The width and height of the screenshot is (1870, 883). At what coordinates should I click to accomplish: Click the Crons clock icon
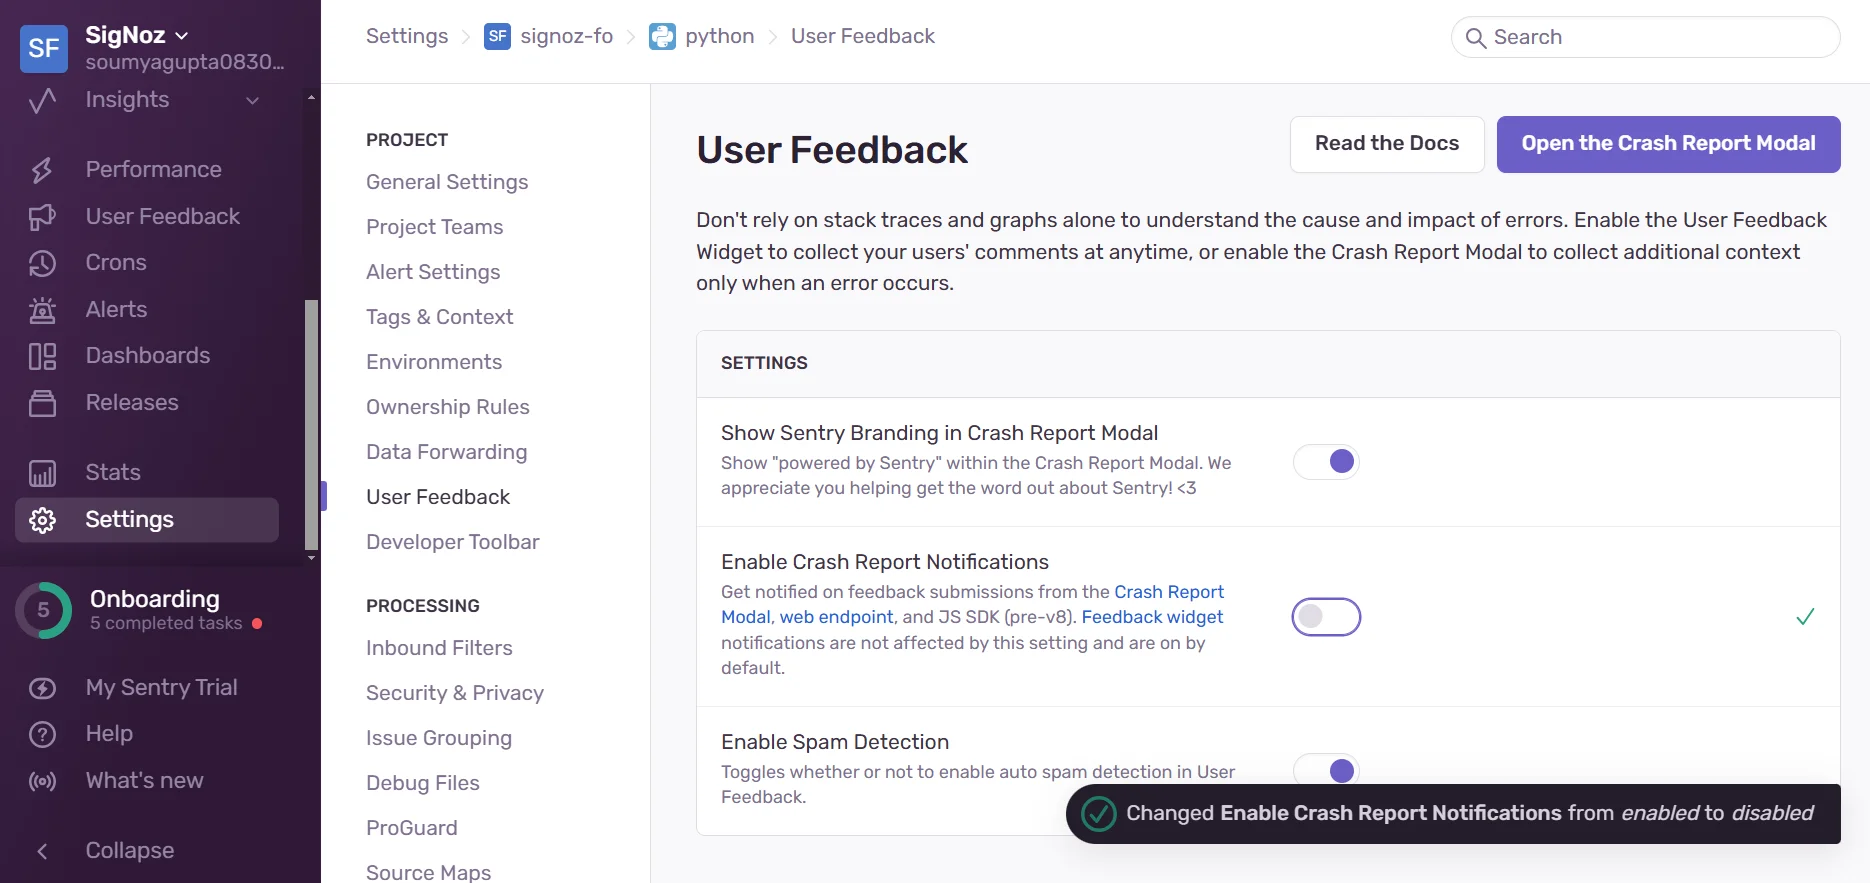tap(43, 263)
